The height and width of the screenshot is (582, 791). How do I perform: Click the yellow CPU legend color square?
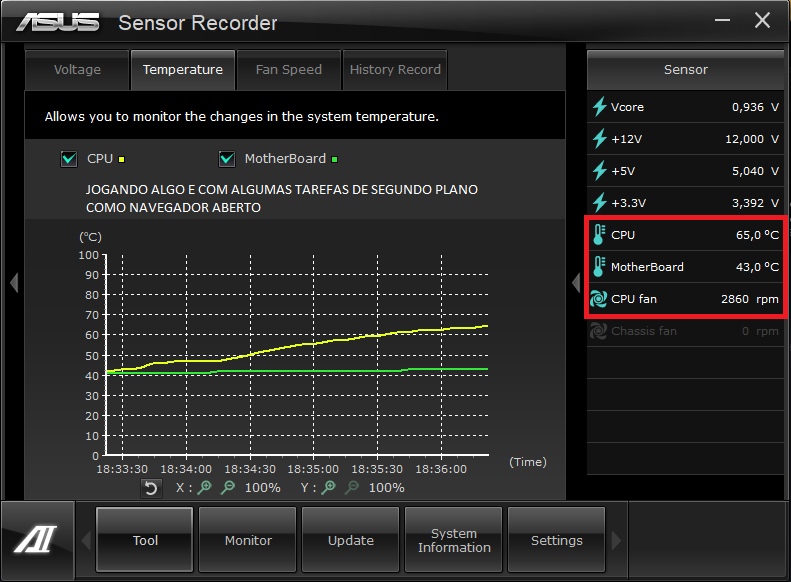tap(121, 159)
